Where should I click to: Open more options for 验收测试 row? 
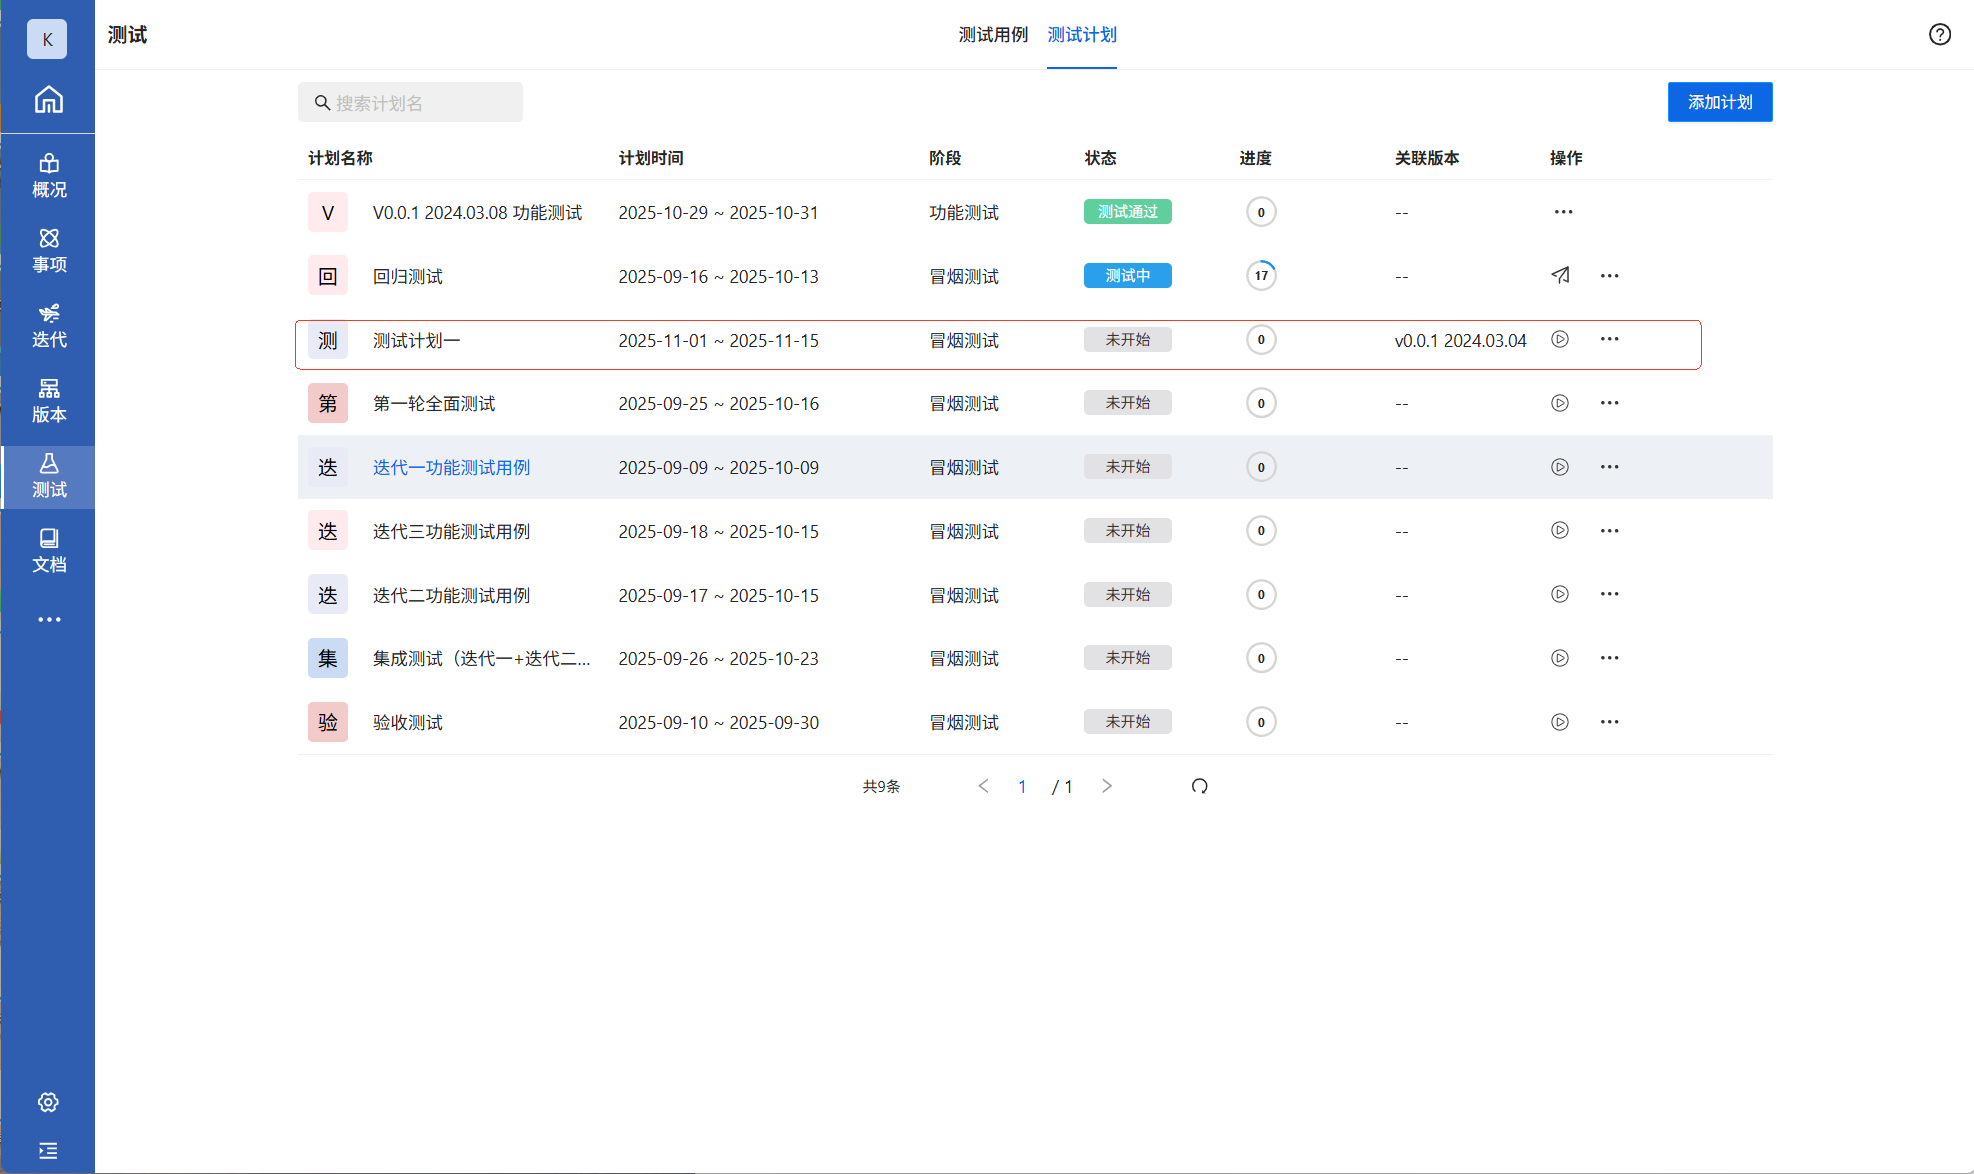[1608, 722]
